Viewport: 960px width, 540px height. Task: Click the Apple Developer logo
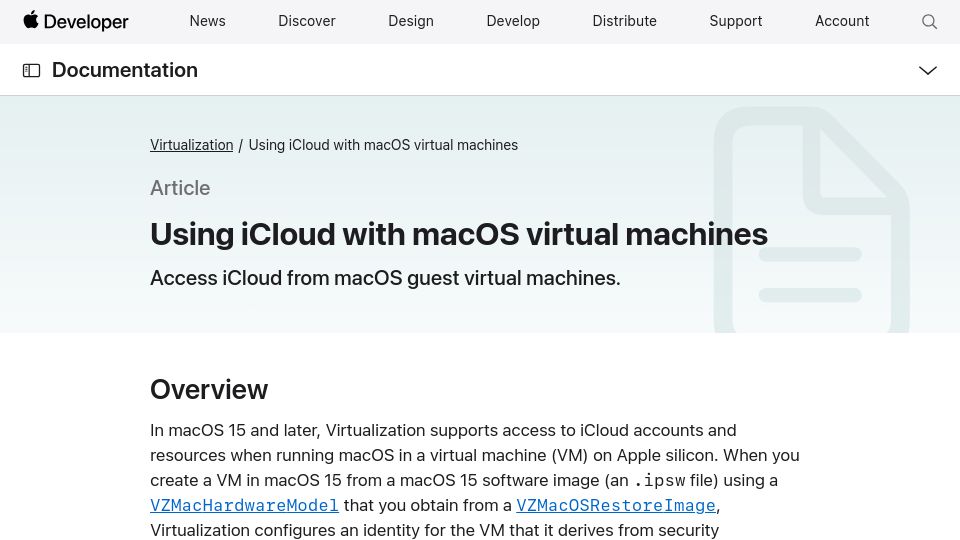pos(76,21)
